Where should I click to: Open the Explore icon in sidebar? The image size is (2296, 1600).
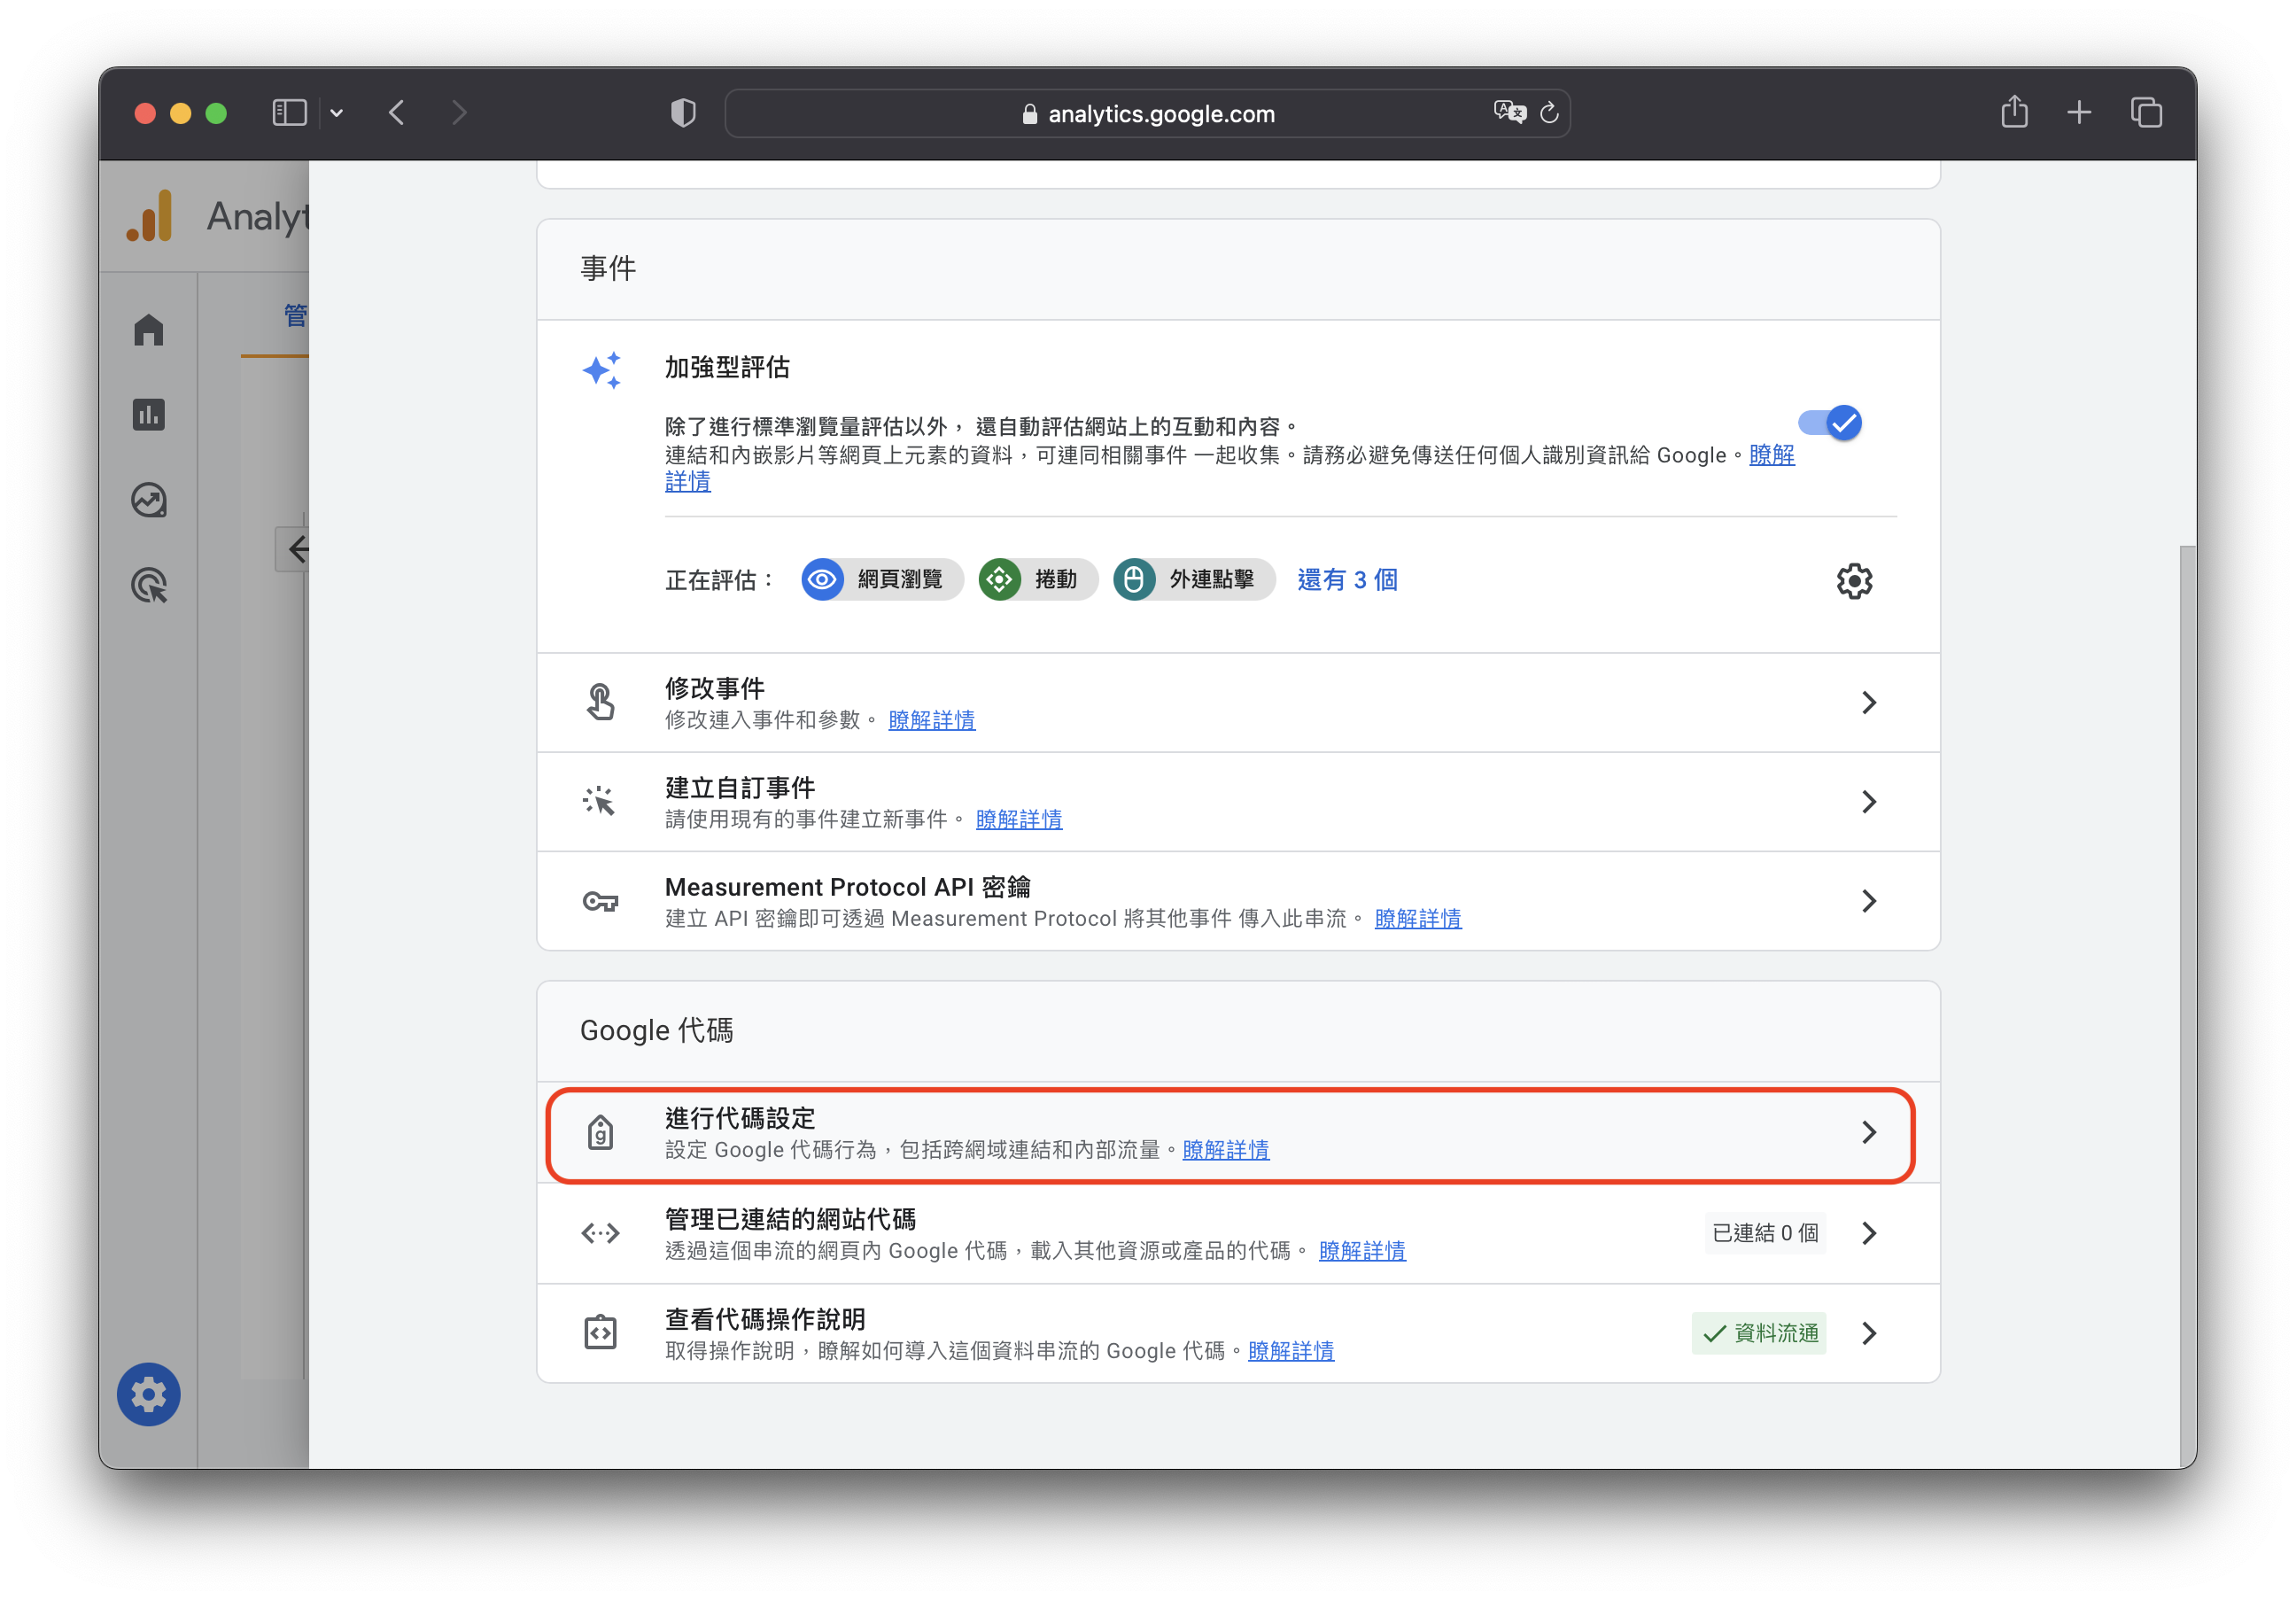point(148,499)
